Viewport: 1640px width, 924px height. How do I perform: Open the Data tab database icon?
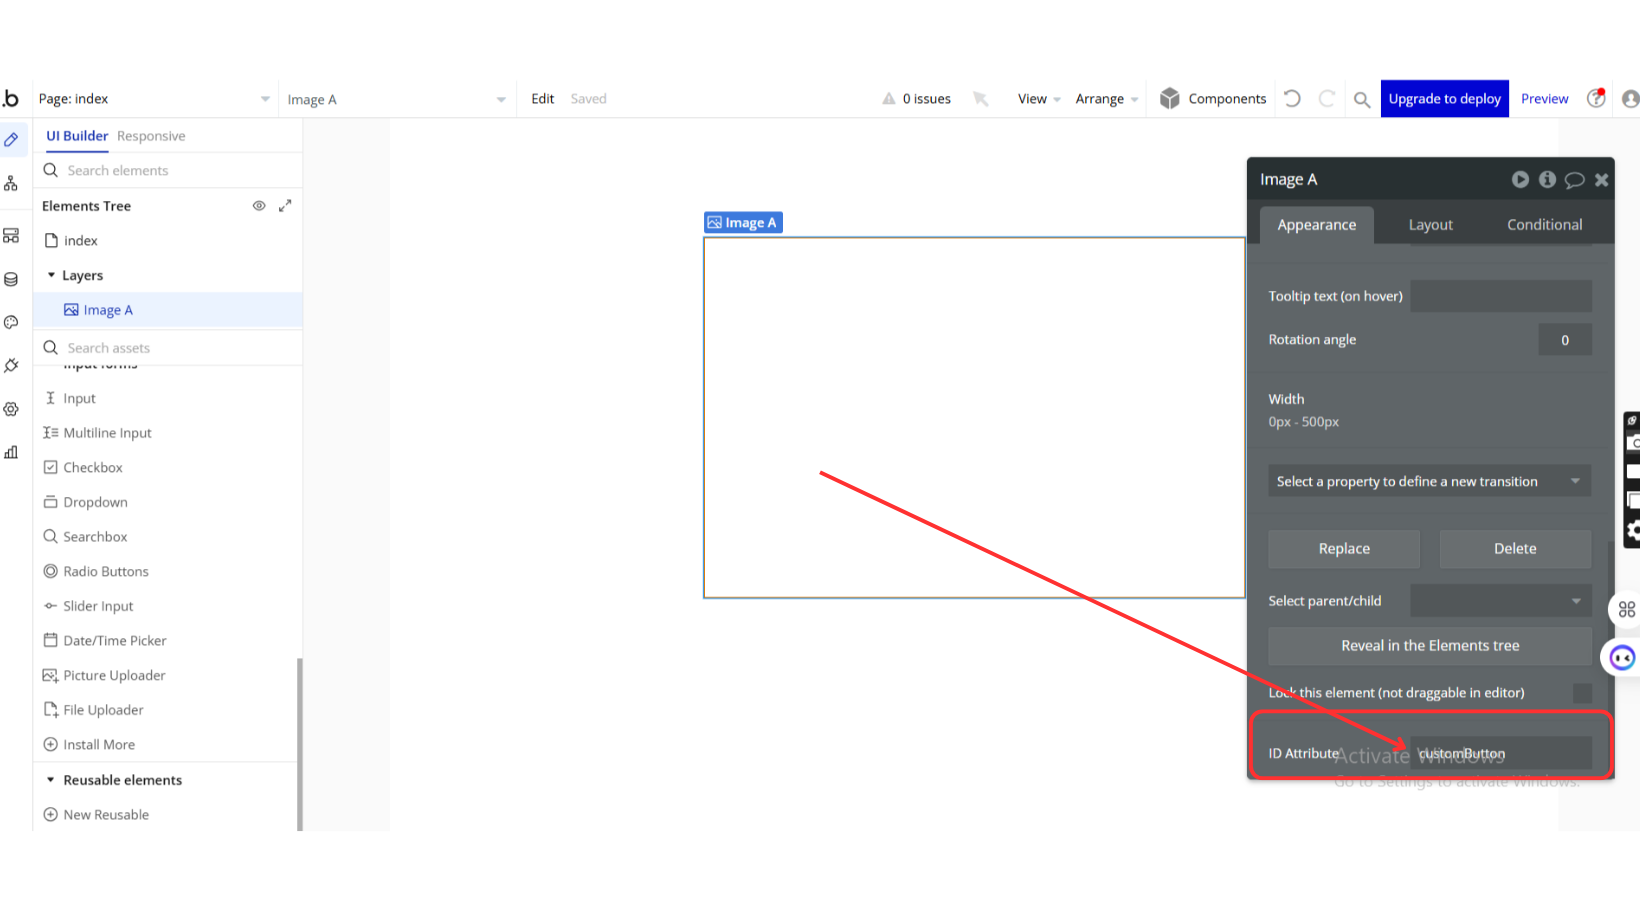11,279
